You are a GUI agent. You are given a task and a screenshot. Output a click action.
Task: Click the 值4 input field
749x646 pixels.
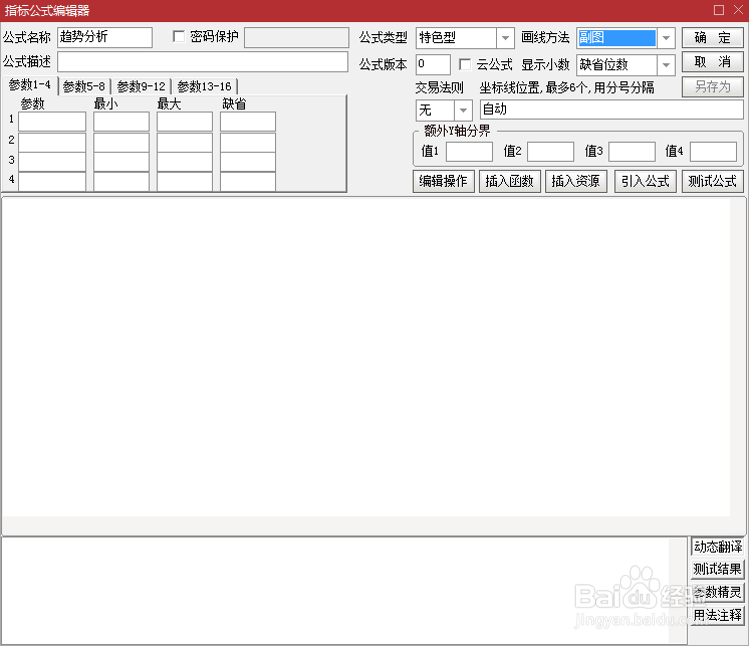click(713, 151)
